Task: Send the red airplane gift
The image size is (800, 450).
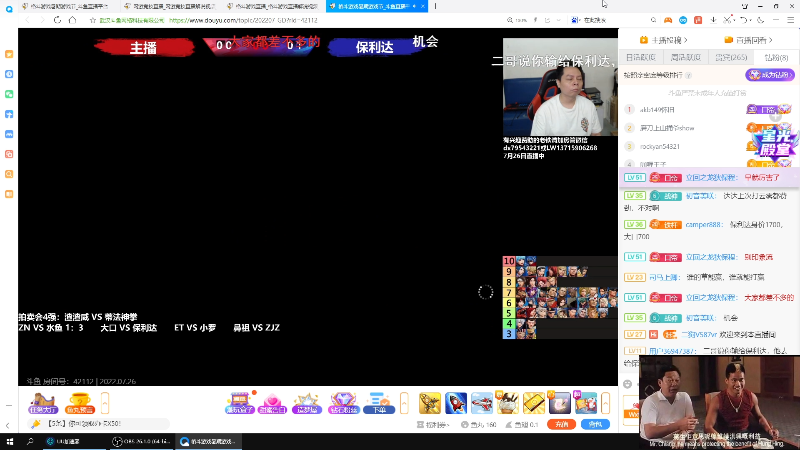Action: tap(482, 403)
